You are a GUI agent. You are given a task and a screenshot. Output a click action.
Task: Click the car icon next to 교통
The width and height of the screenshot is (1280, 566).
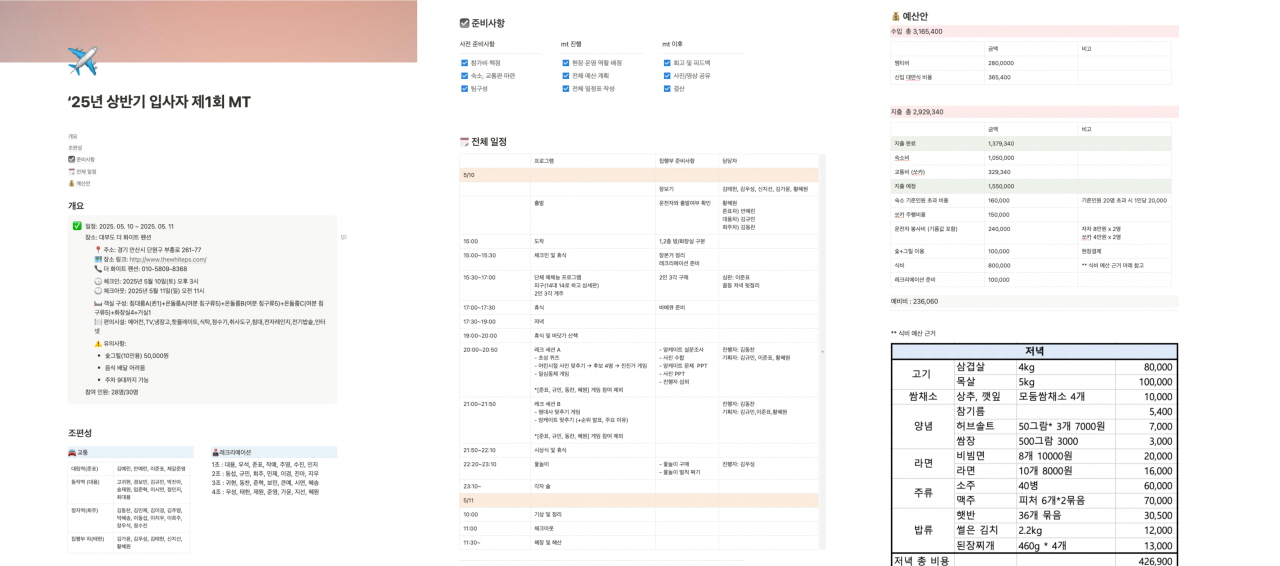click(73, 452)
